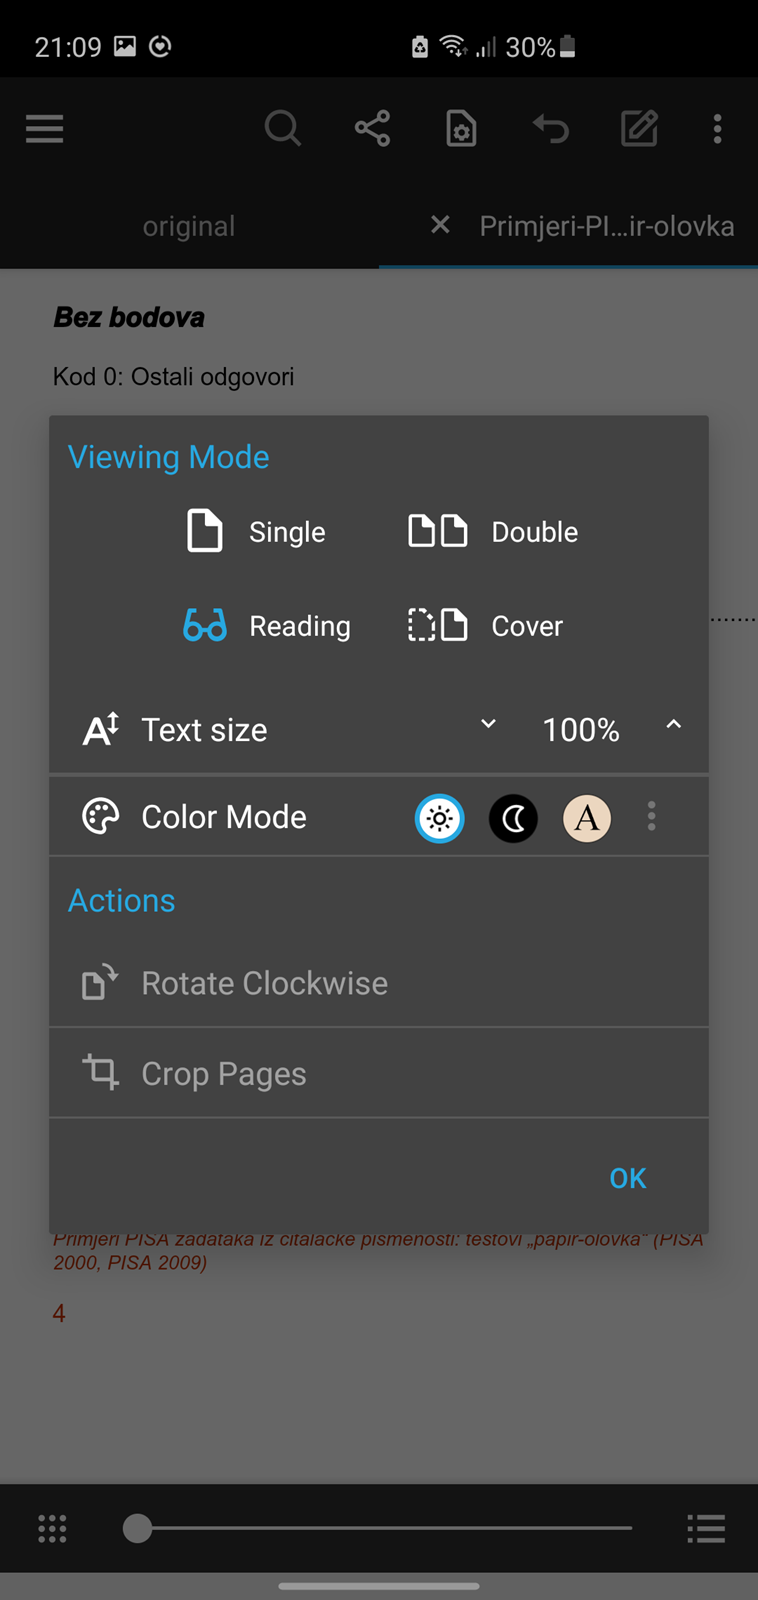Image resolution: width=758 pixels, height=1600 pixels.
Task: Select the sepia color mode swatch
Action: coord(587,818)
